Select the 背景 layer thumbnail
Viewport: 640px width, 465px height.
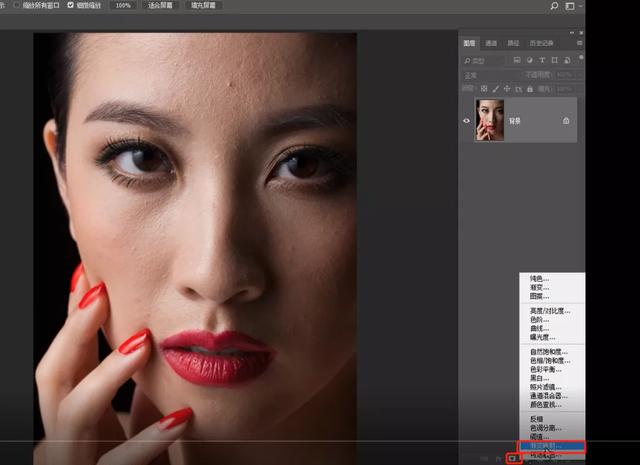490,120
